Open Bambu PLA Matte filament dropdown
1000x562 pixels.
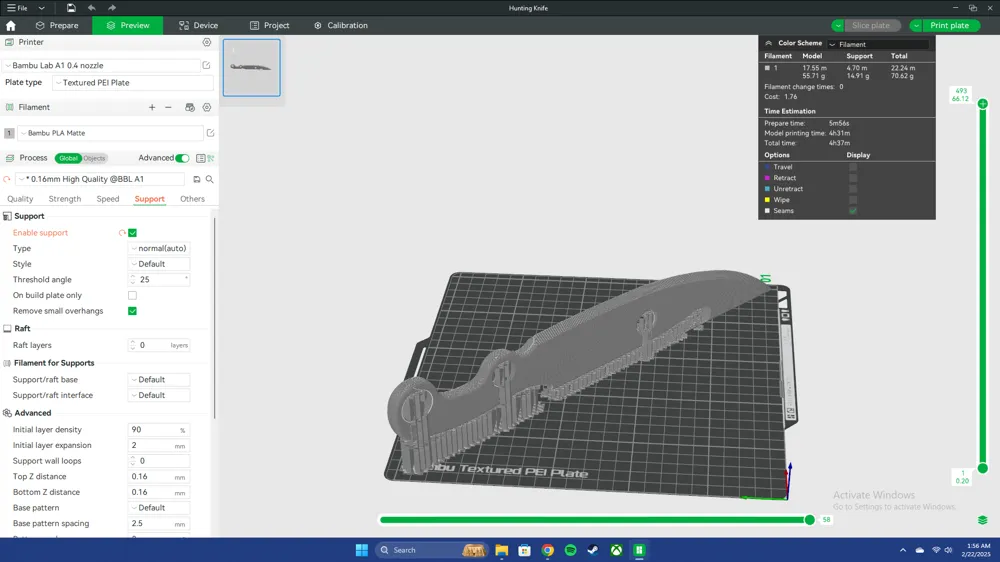(110, 133)
